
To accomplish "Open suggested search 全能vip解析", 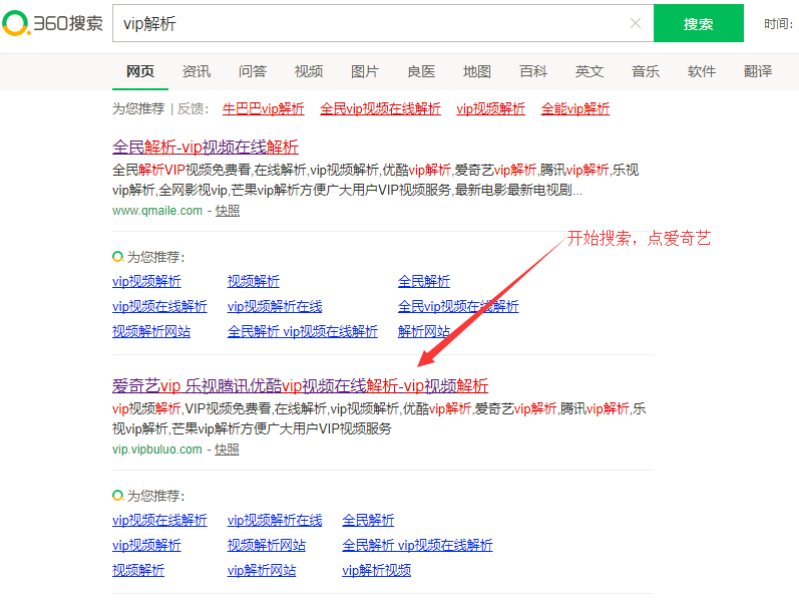I will (x=575, y=109).
